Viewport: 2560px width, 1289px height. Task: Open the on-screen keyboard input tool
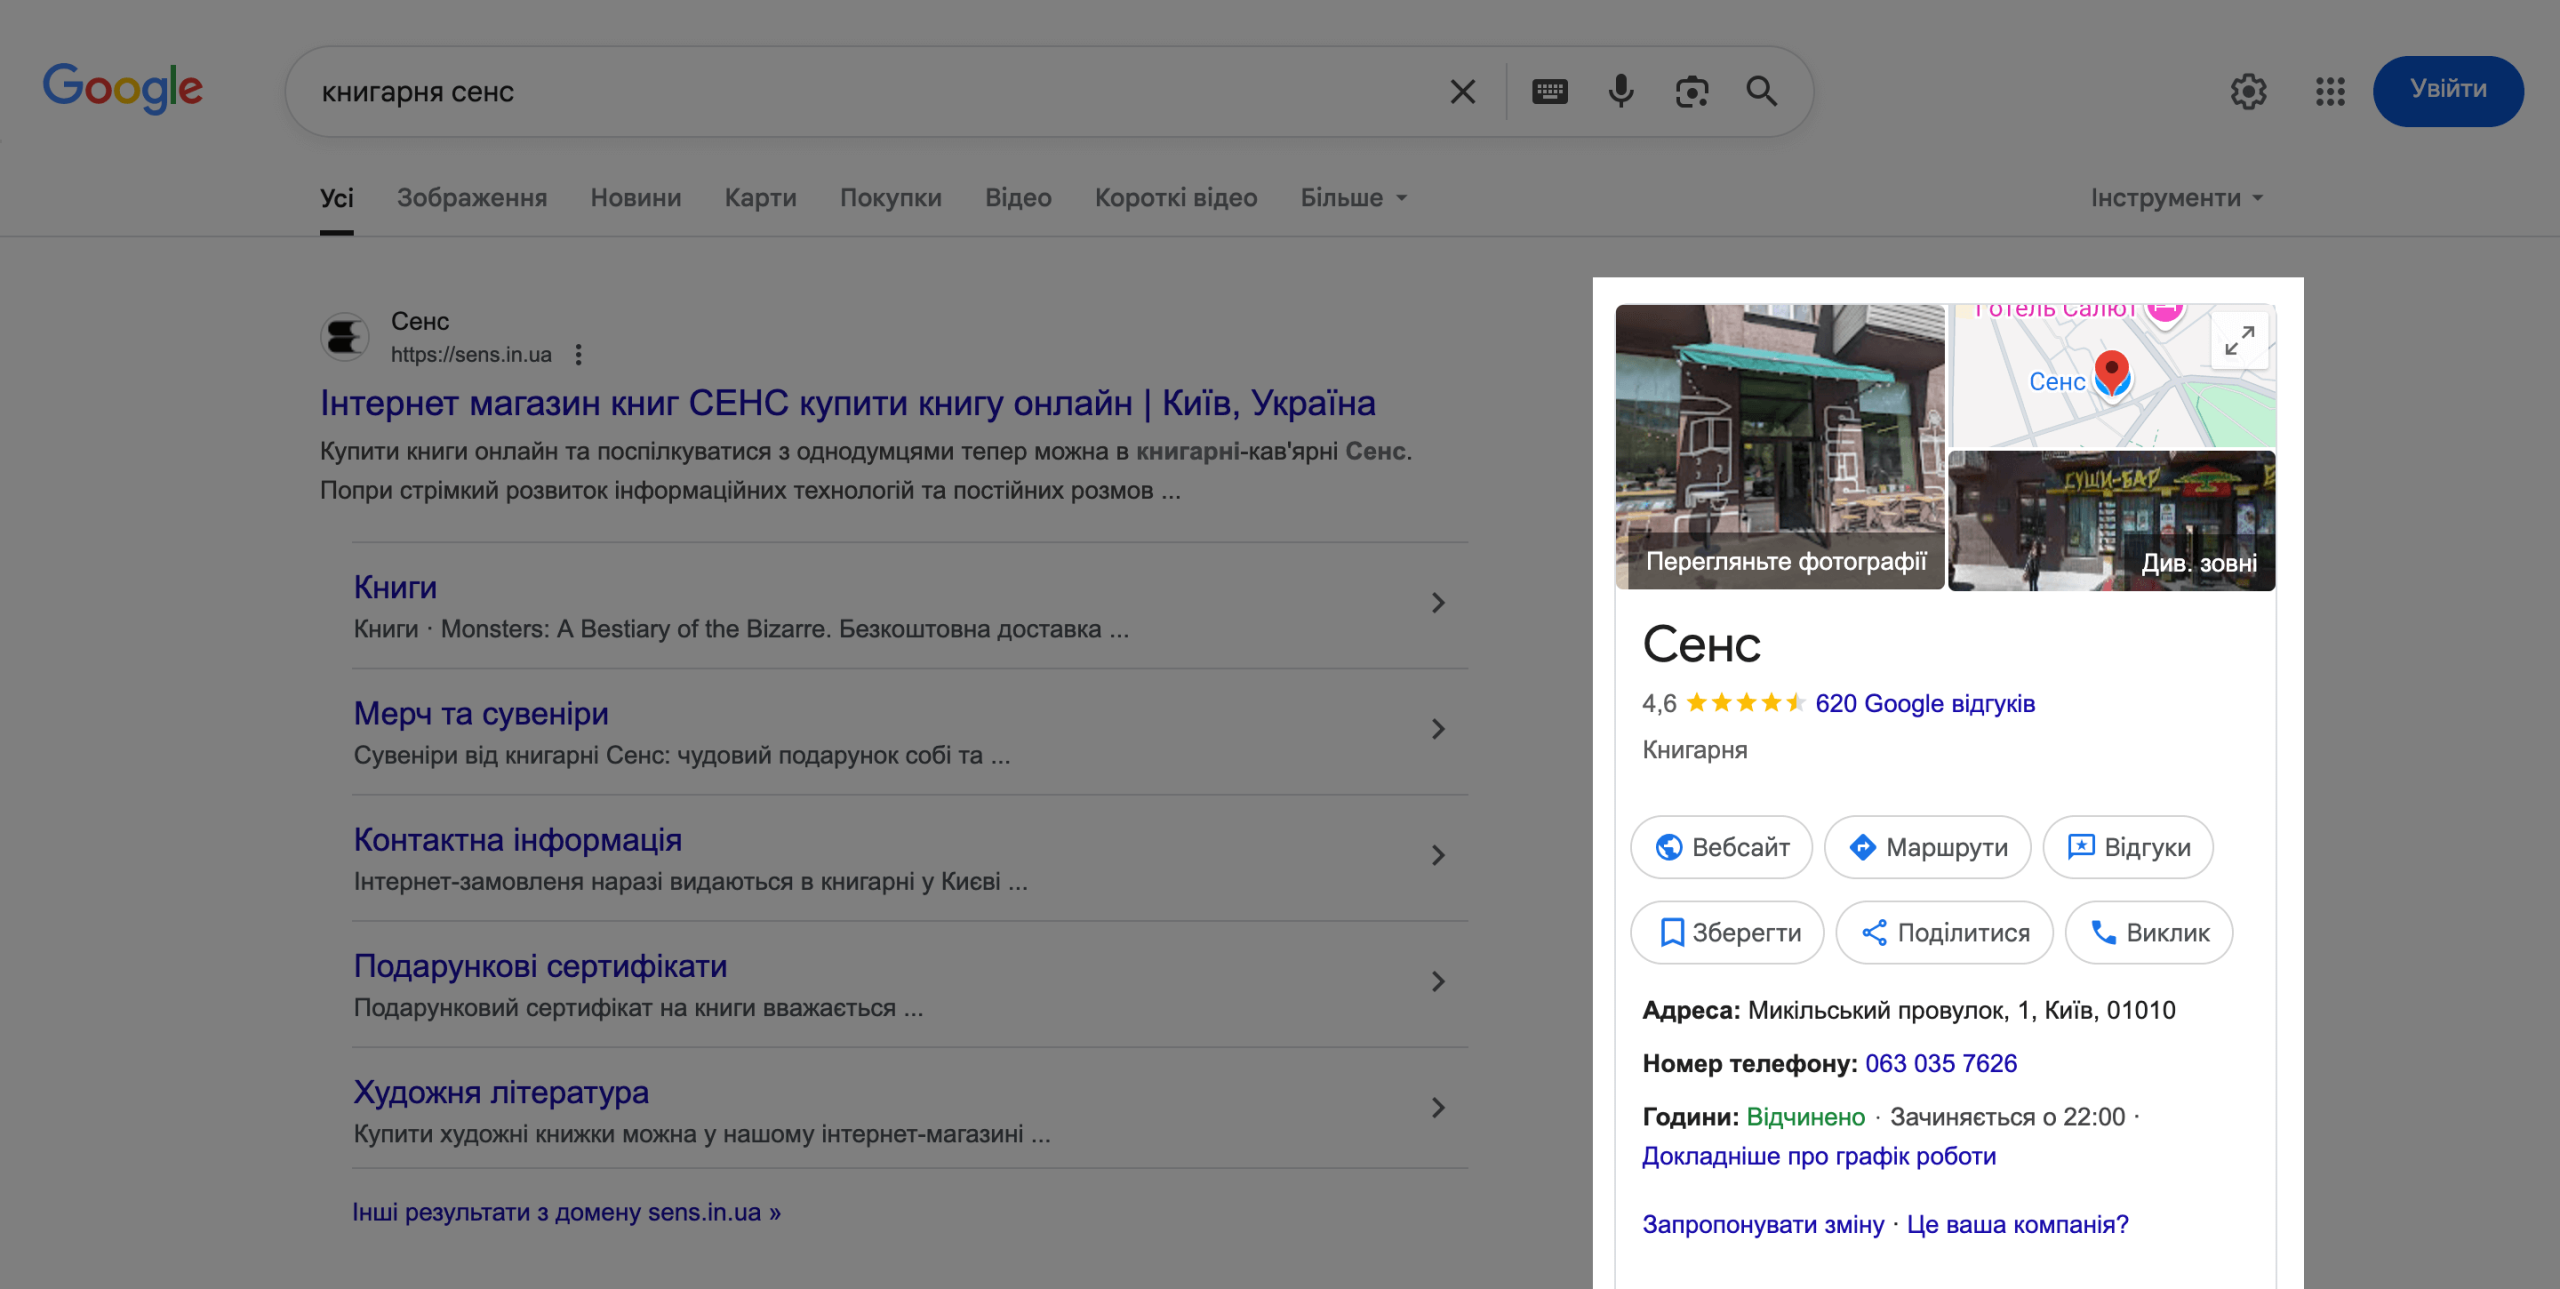pyautogui.click(x=1549, y=92)
